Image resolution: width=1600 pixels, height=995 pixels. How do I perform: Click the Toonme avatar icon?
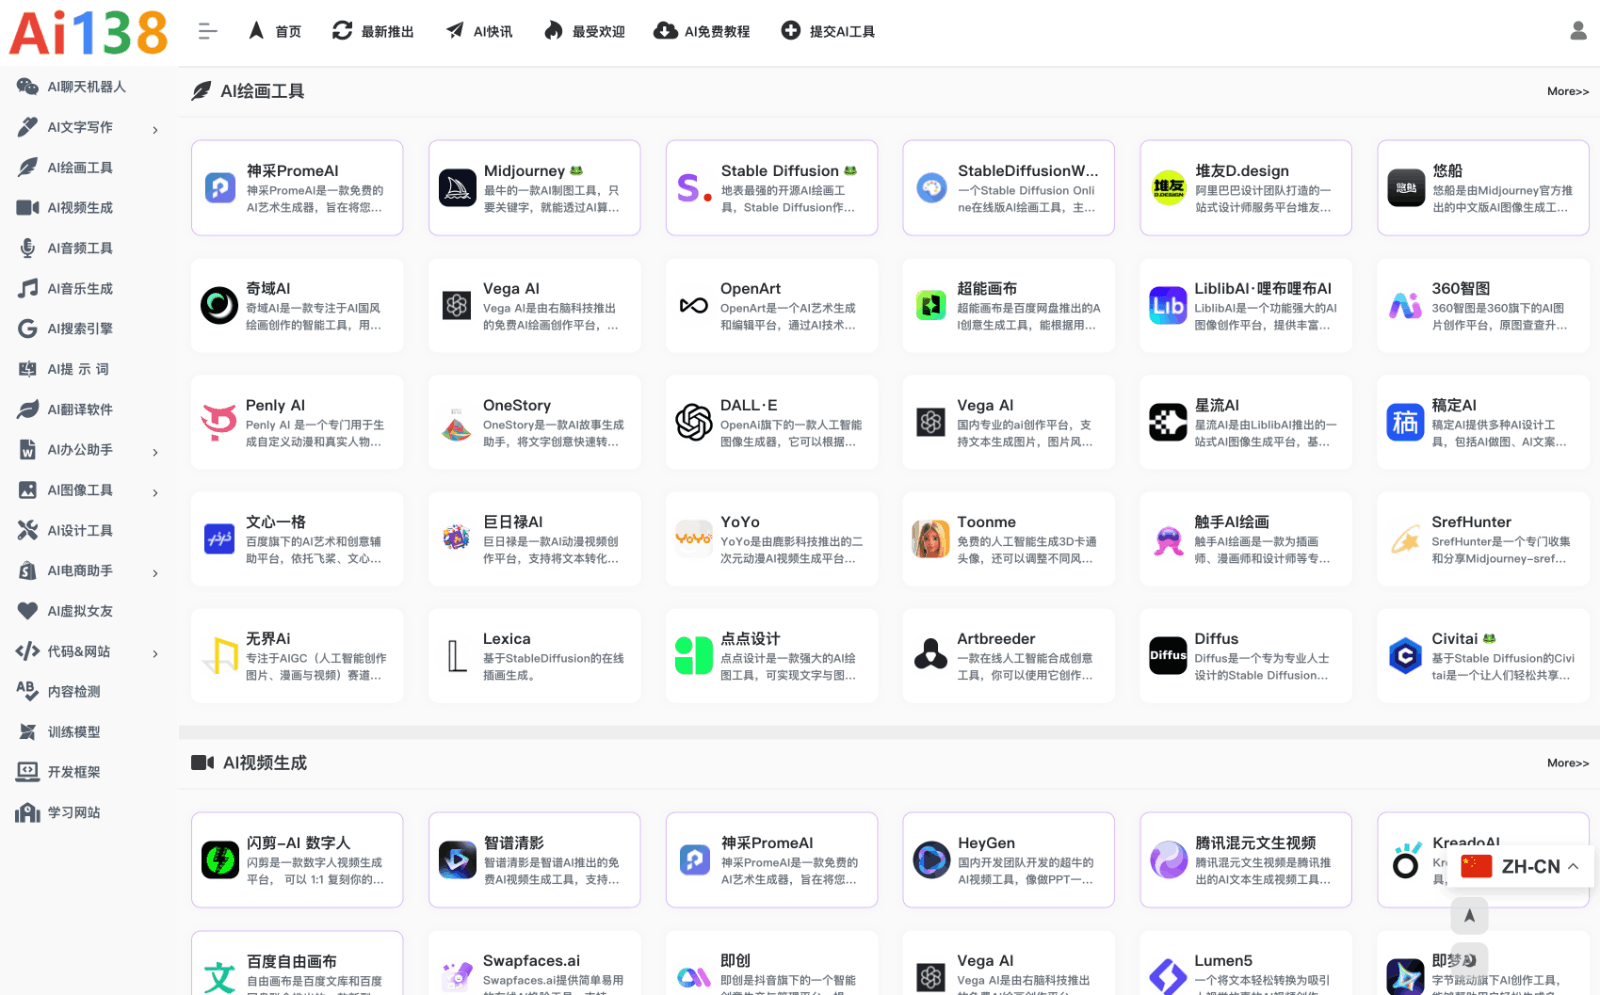(x=931, y=539)
